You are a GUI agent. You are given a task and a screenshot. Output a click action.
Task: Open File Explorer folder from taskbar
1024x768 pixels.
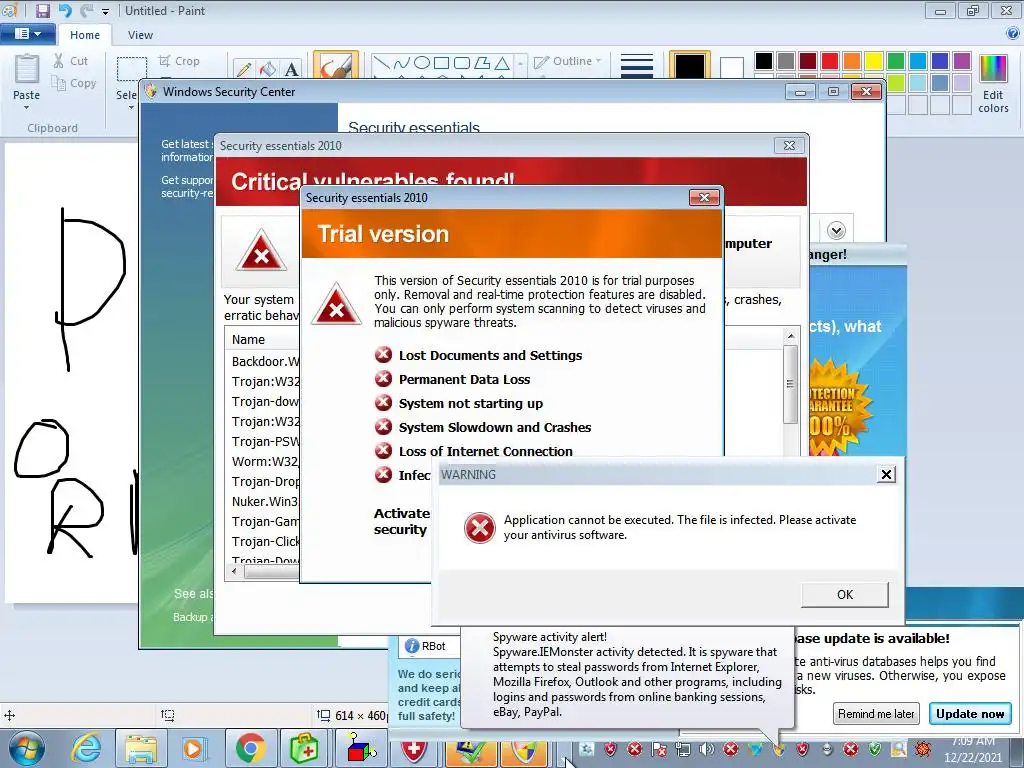[x=141, y=748]
